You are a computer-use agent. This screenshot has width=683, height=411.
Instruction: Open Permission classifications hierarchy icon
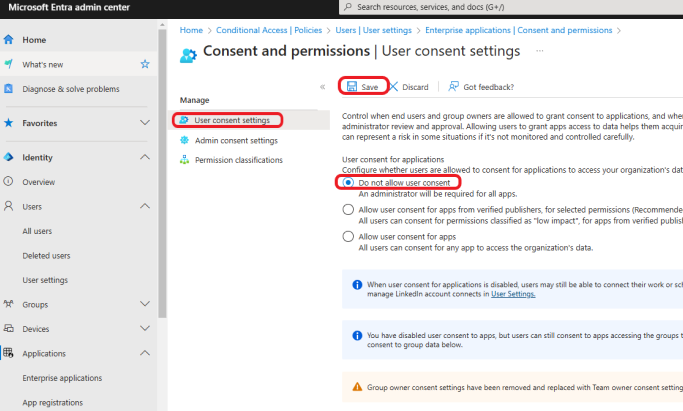(185, 160)
